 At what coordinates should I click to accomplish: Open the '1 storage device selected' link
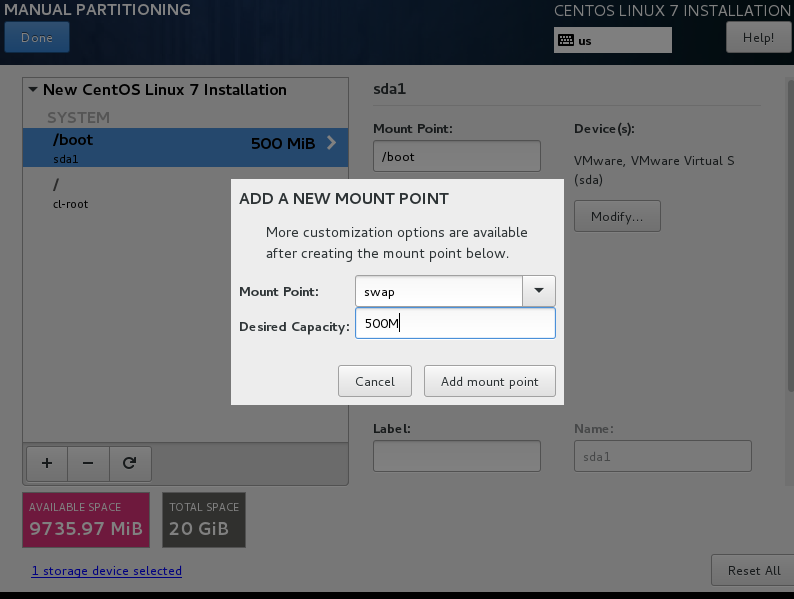[107, 571]
